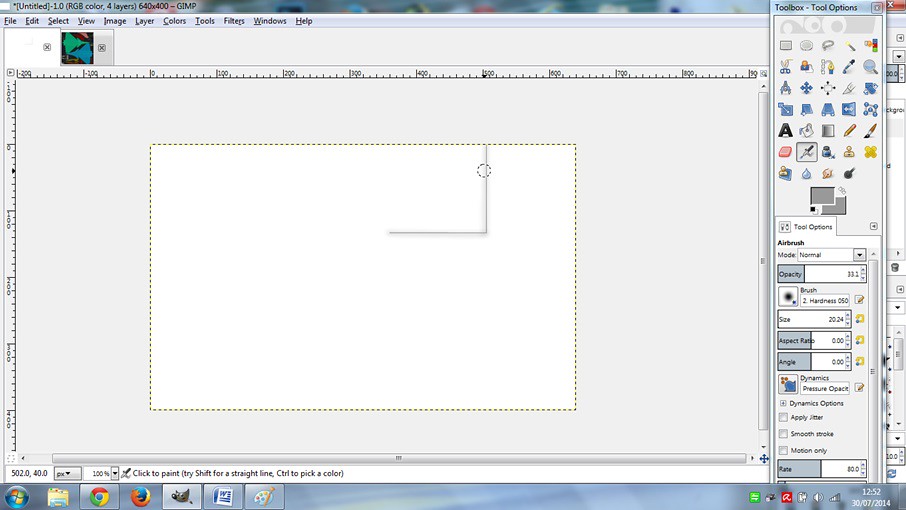
Task: Select the Flip tool
Action: click(849, 110)
